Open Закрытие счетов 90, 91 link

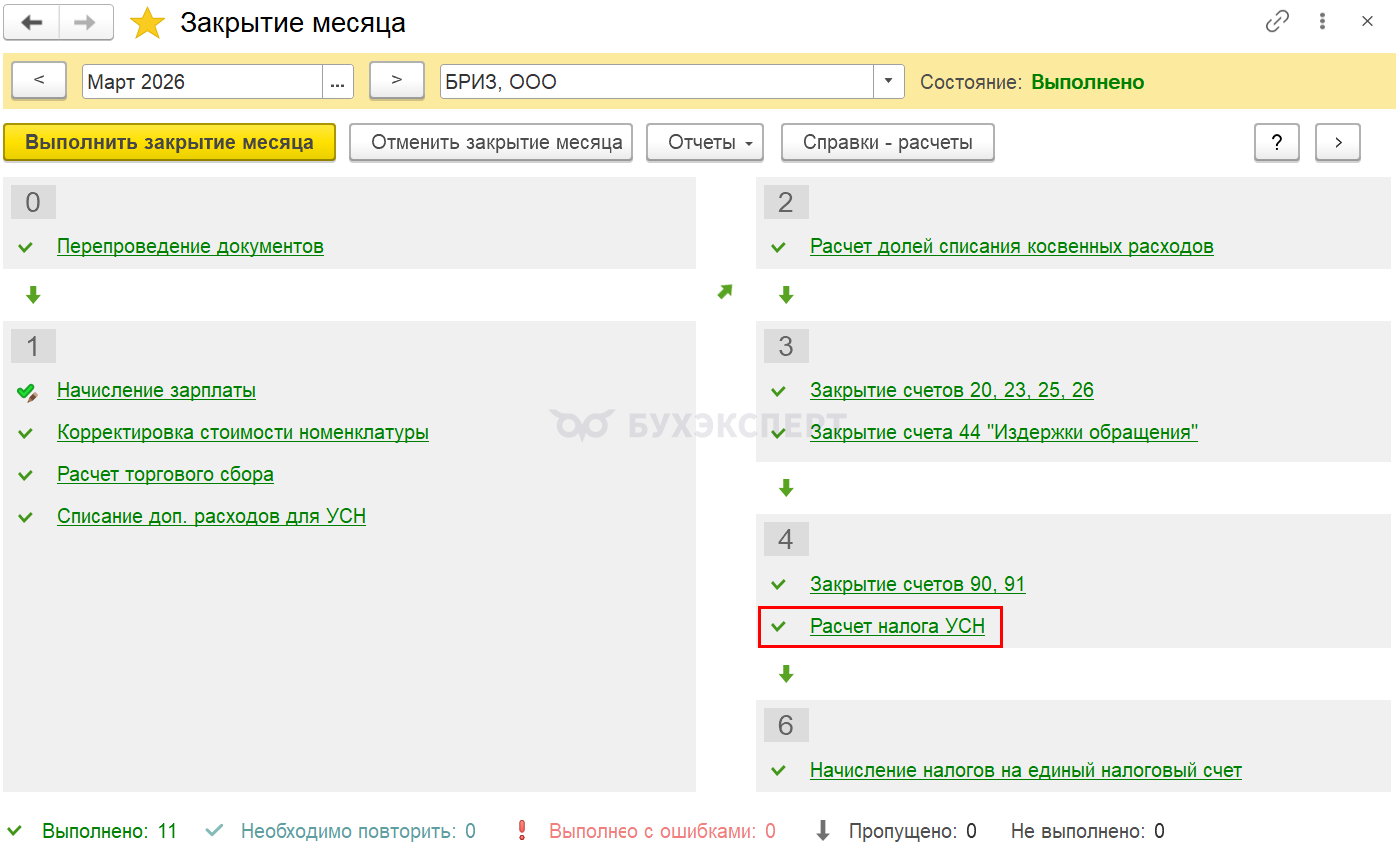tap(918, 584)
